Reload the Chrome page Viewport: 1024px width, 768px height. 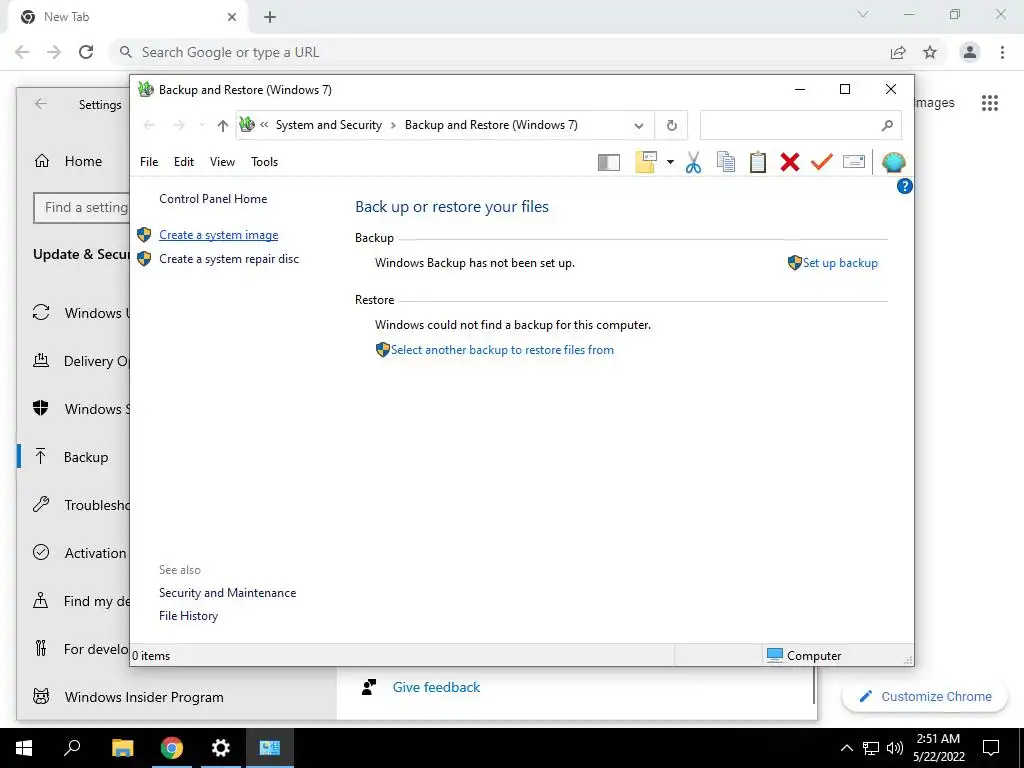coord(86,52)
